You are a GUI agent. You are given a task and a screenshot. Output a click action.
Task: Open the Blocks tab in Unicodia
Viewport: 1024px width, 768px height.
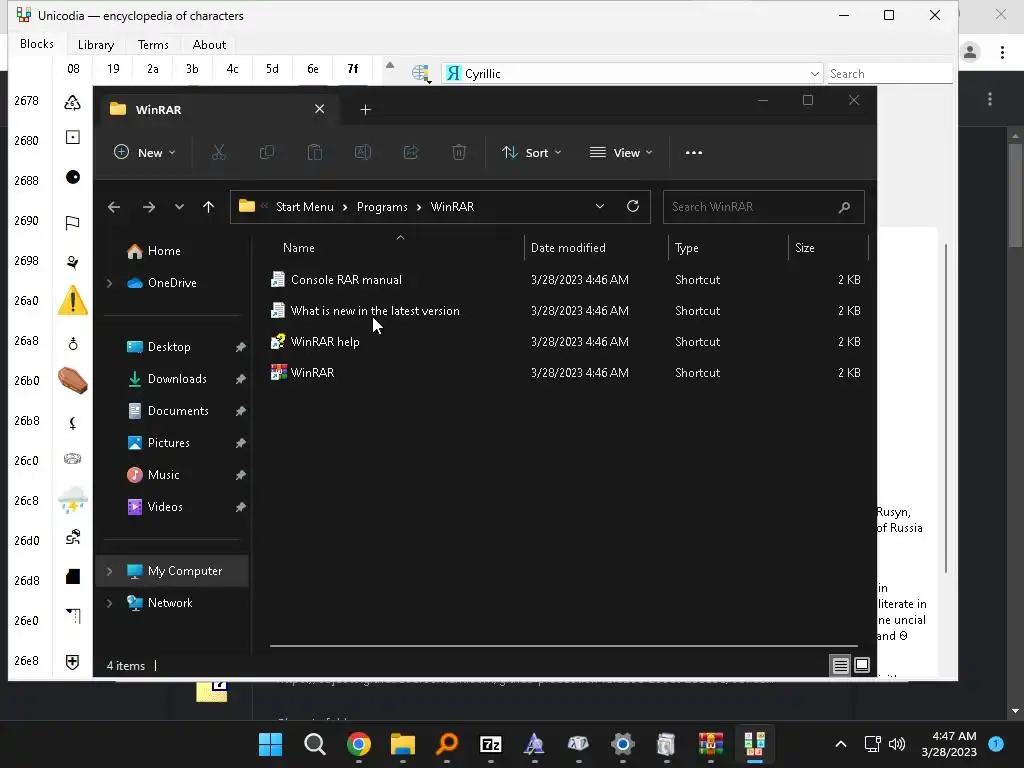pos(37,44)
